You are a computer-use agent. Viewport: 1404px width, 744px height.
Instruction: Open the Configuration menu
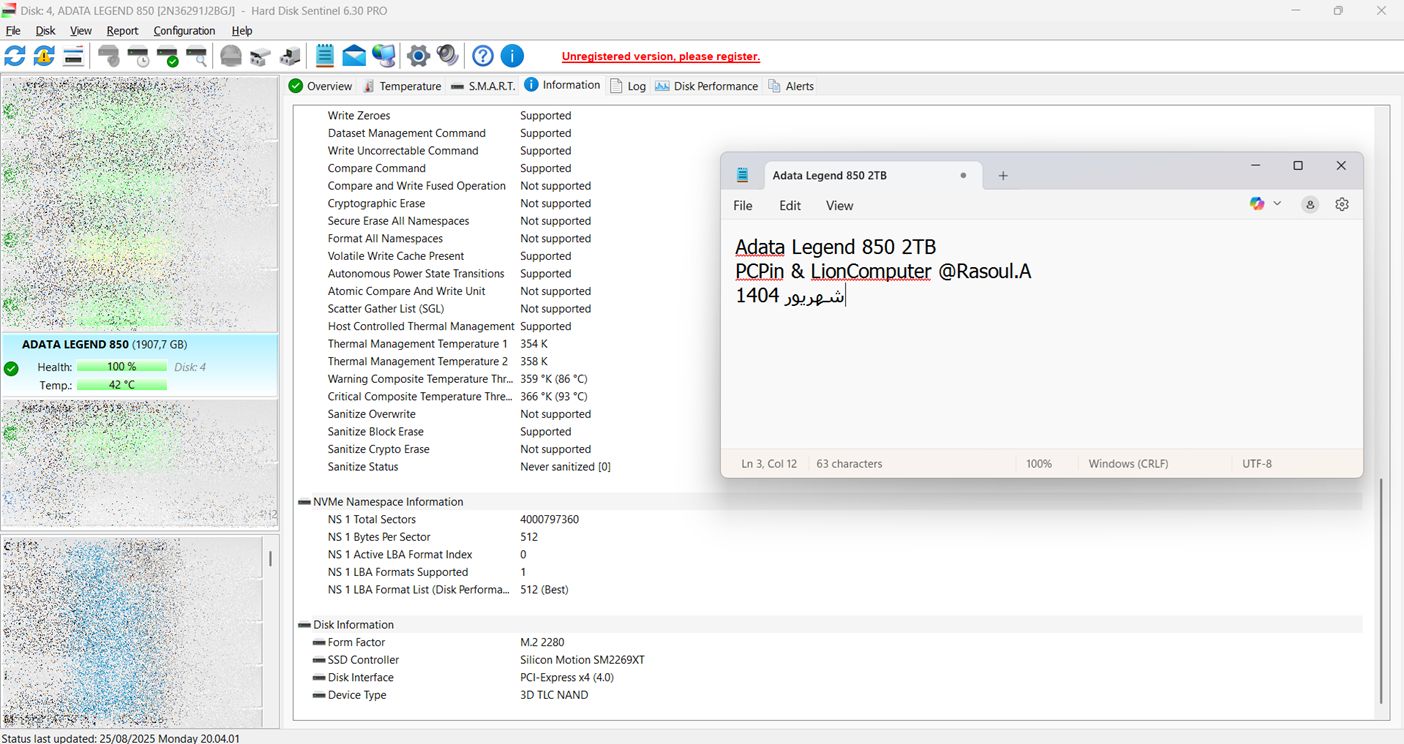[184, 31]
